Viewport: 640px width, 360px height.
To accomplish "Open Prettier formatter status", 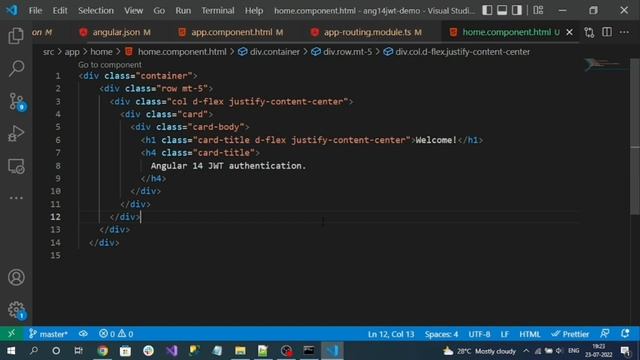I will tap(570, 334).
